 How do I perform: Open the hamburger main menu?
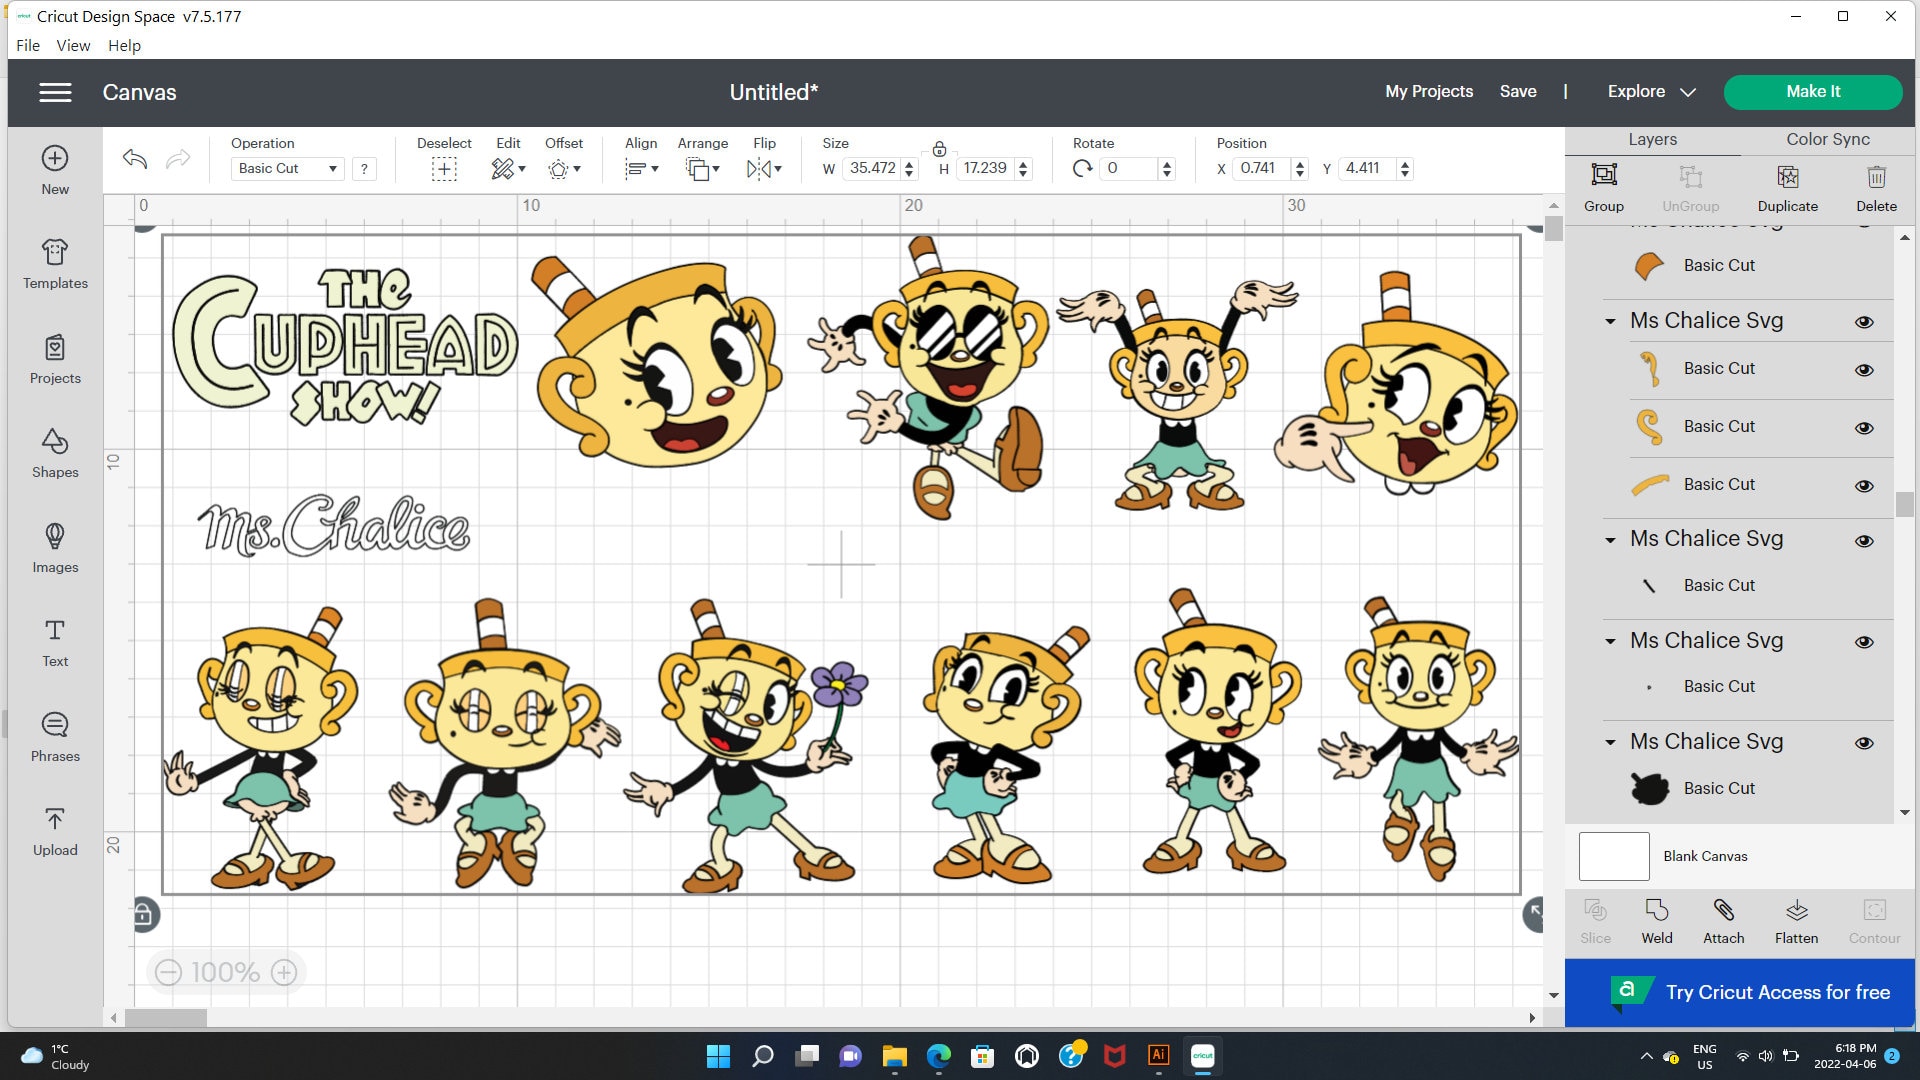click(x=55, y=92)
